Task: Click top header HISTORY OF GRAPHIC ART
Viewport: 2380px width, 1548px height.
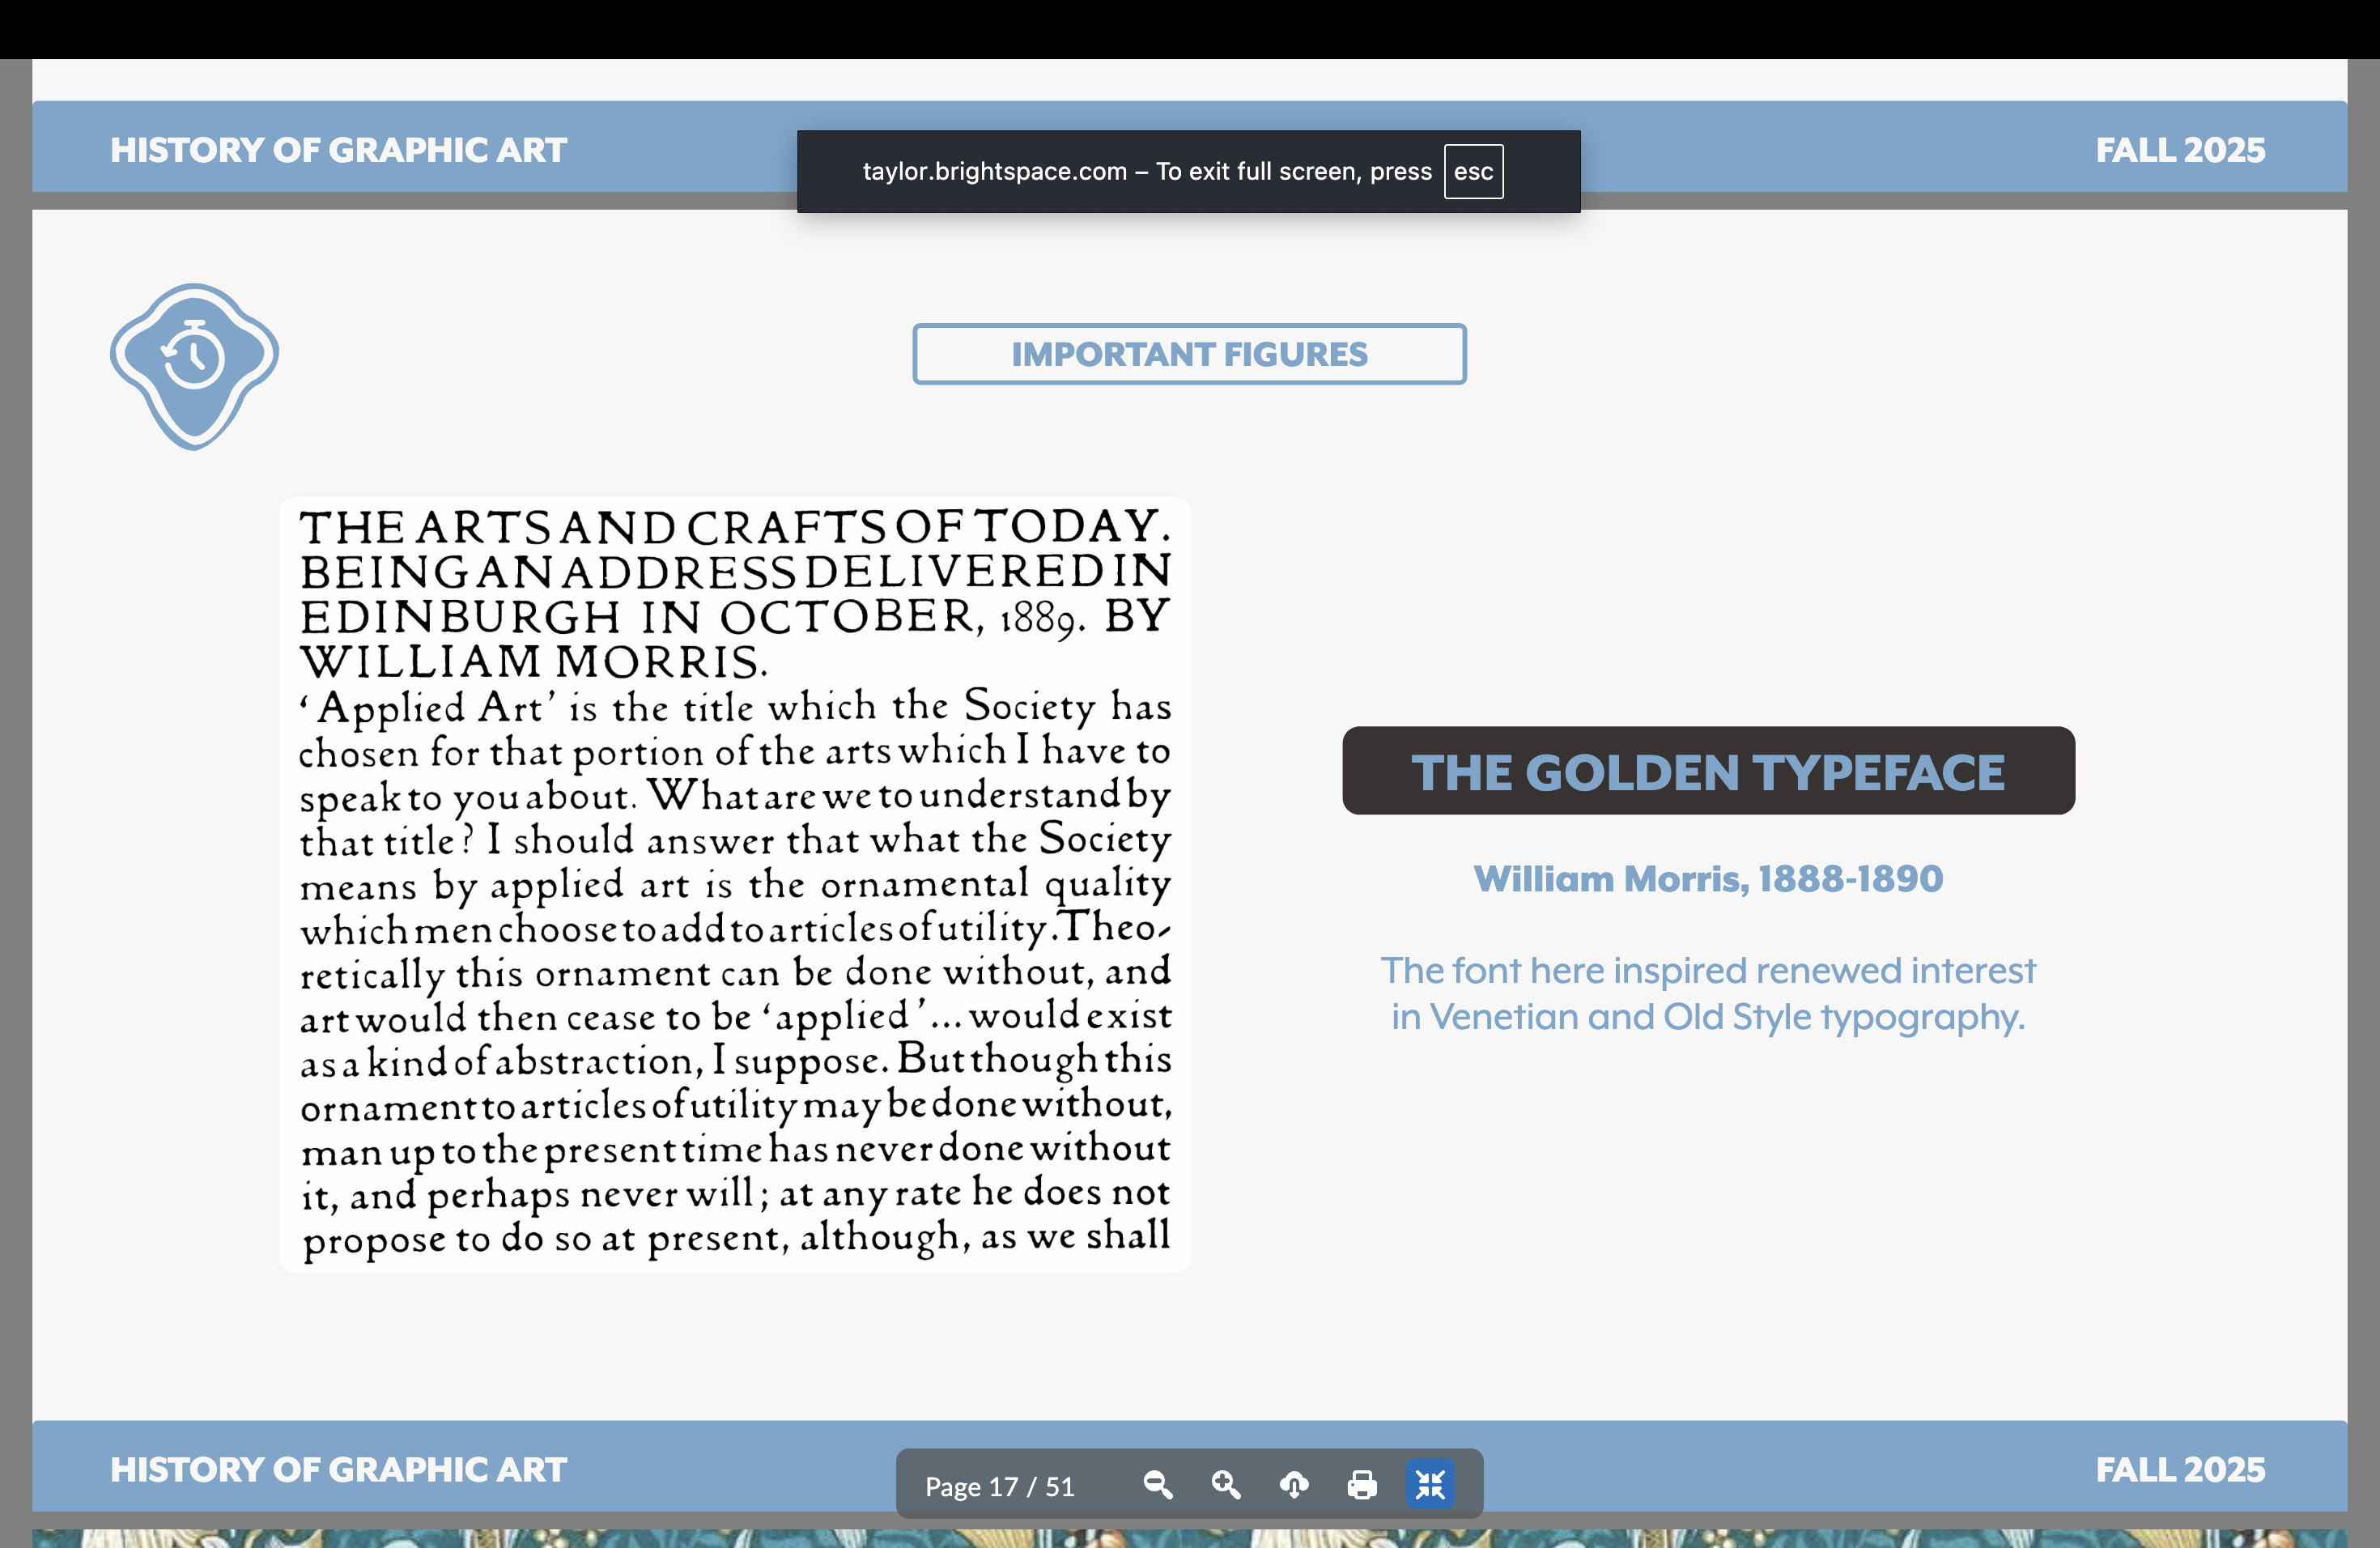Action: point(338,150)
